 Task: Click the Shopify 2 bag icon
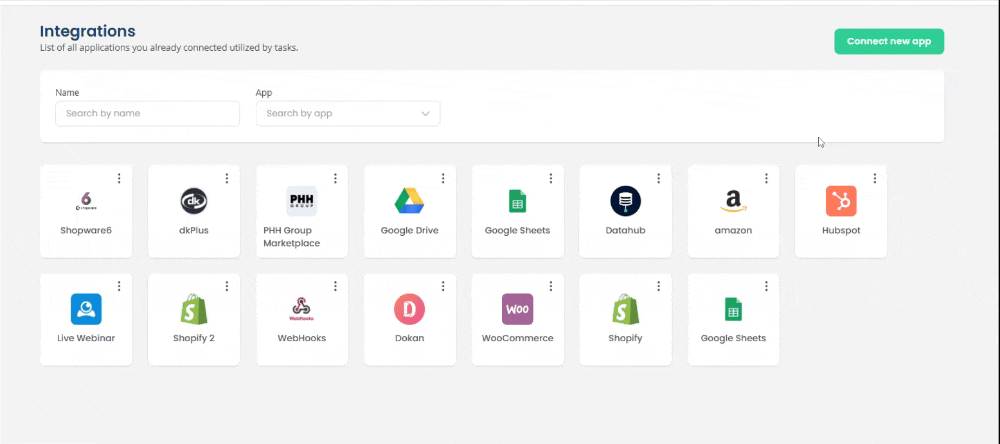[194, 309]
